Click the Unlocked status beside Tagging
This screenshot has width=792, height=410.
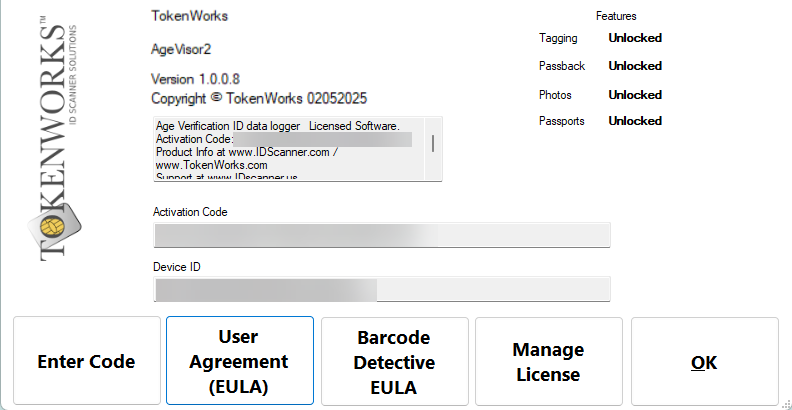635,38
